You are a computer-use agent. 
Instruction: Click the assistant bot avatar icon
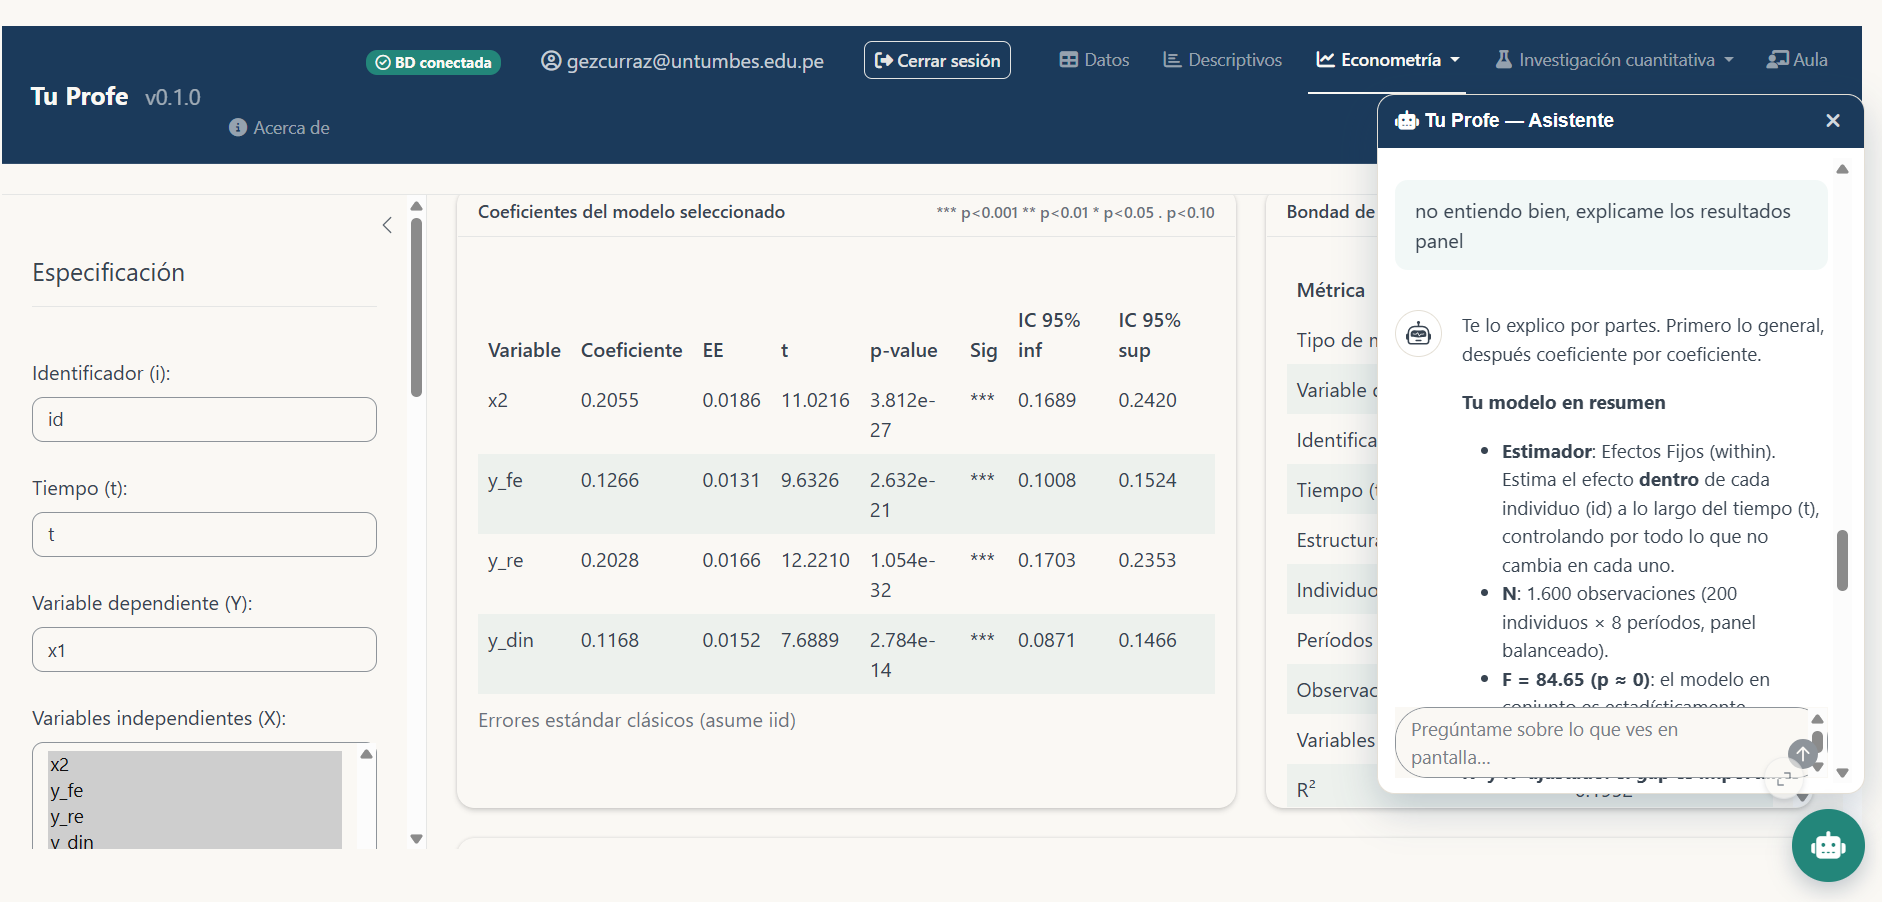(1418, 334)
